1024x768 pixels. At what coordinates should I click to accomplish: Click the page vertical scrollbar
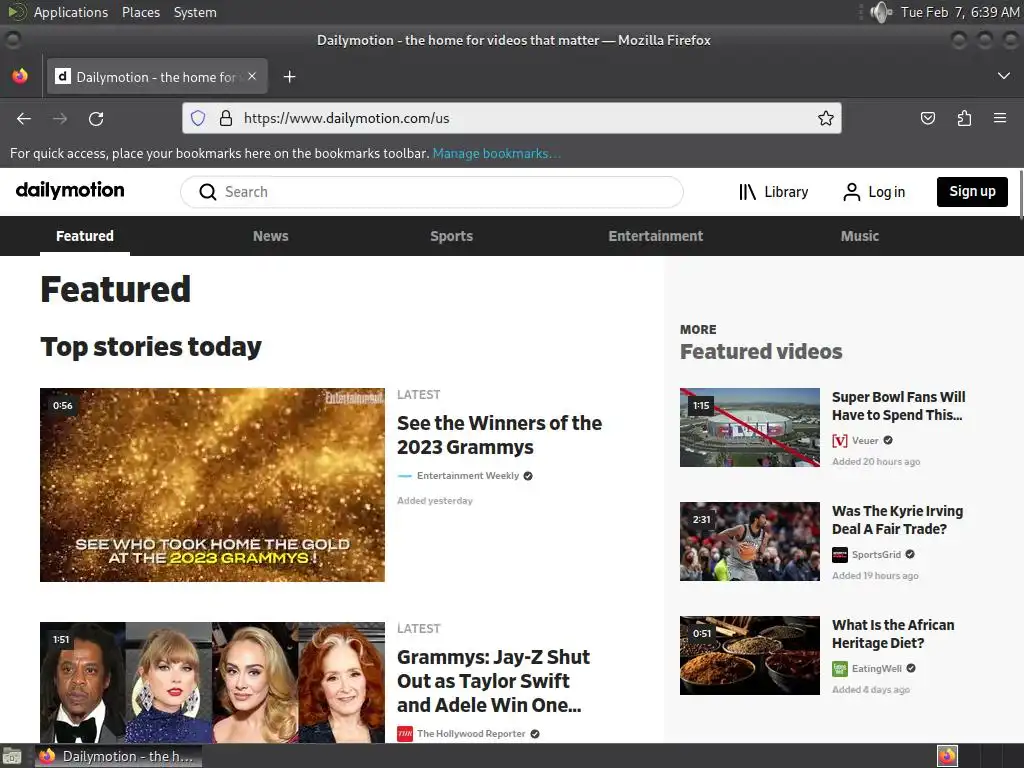[1021, 195]
